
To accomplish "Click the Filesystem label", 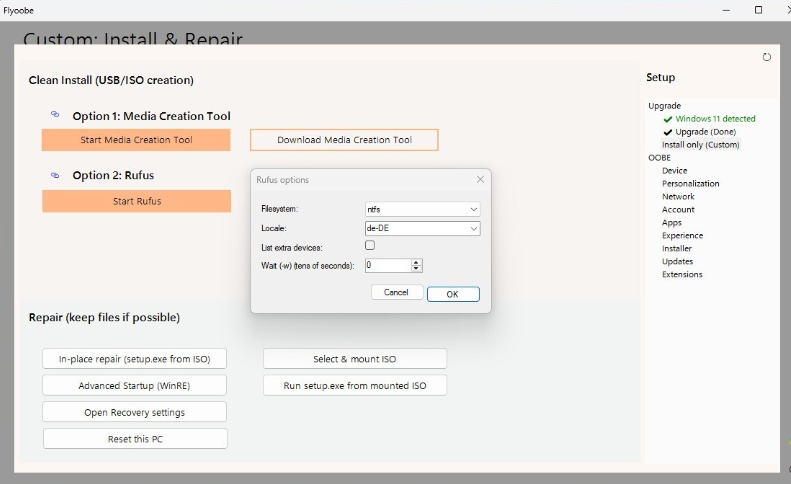I will click(279, 209).
